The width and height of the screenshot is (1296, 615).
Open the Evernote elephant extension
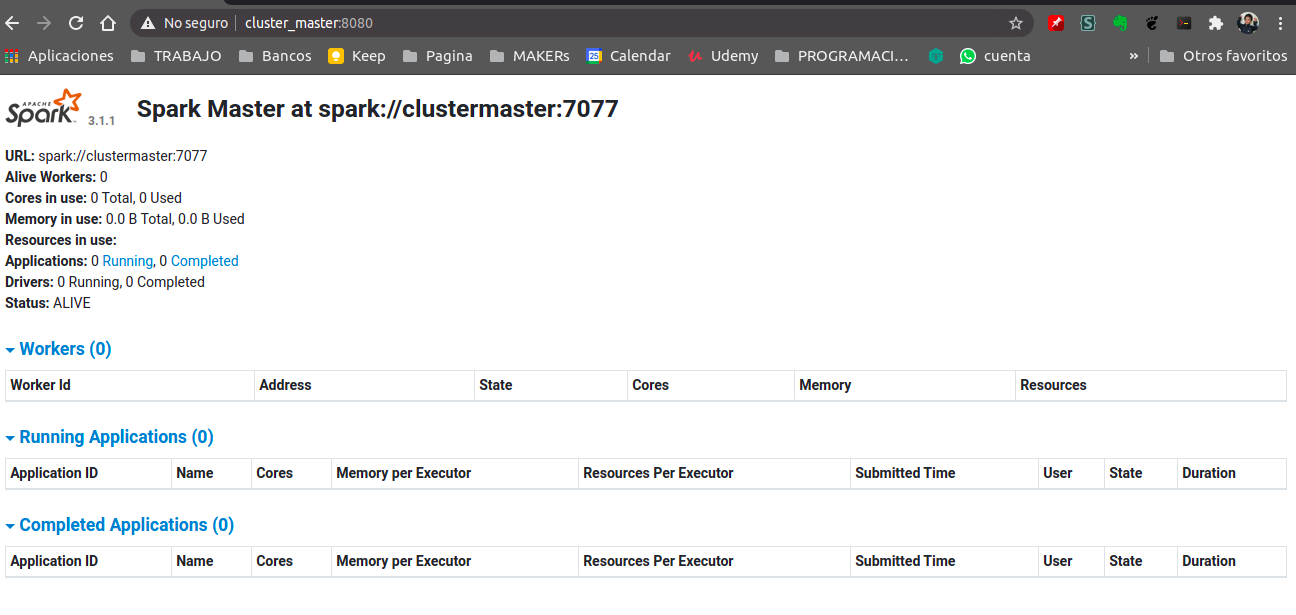pos(1120,23)
